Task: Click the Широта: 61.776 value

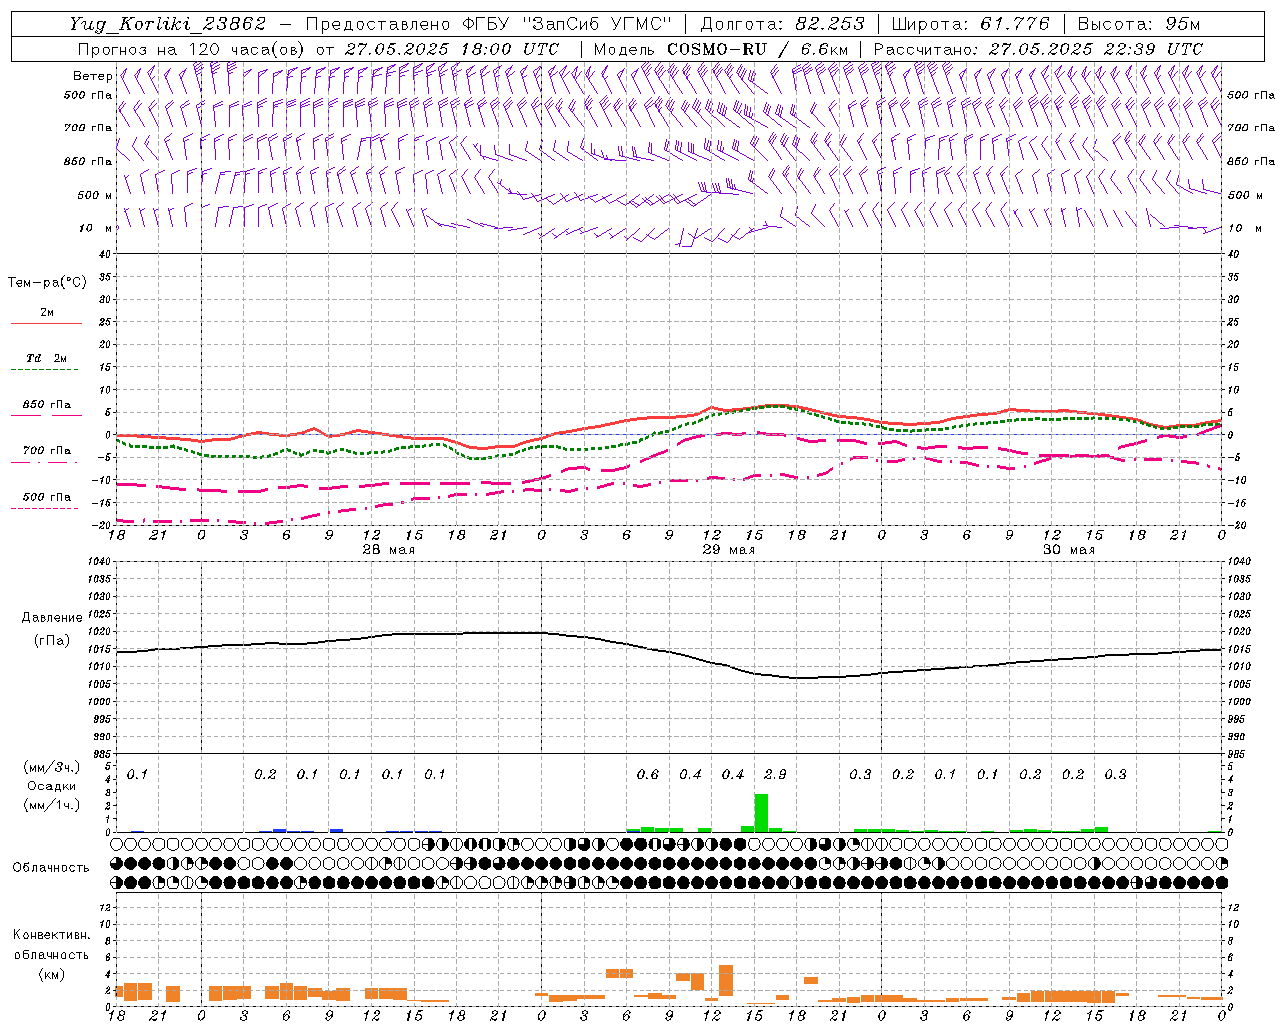Action: pyautogui.click(x=970, y=24)
